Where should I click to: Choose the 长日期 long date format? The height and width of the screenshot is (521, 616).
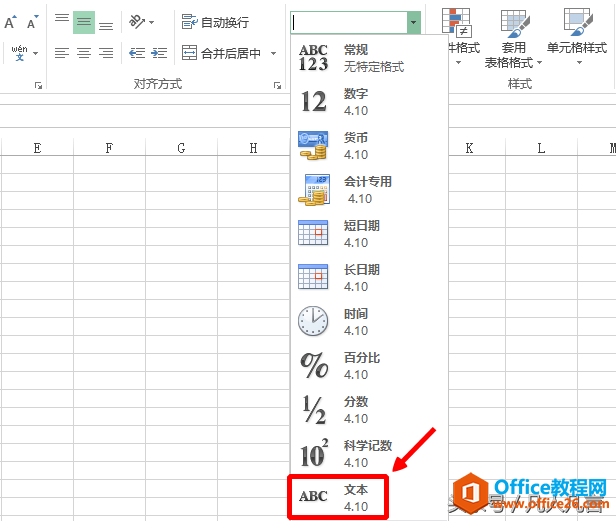pos(369,278)
